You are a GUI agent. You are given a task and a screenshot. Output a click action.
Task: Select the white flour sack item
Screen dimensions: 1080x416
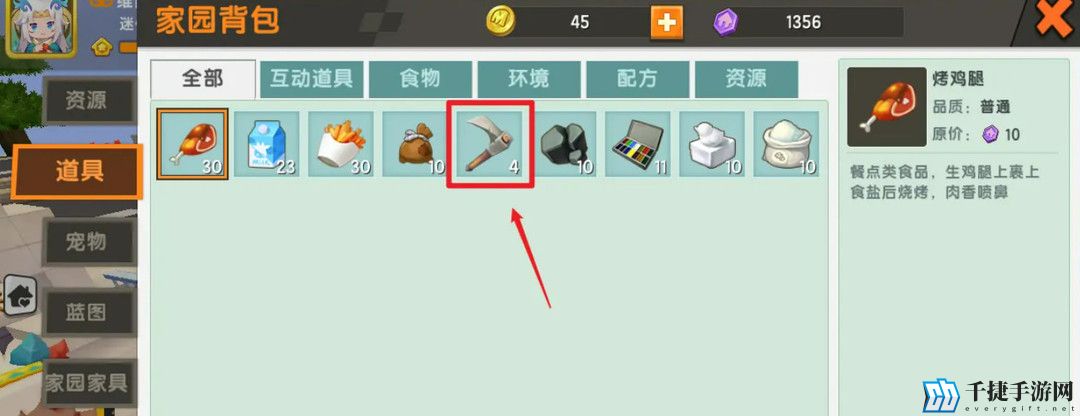[x=787, y=144]
